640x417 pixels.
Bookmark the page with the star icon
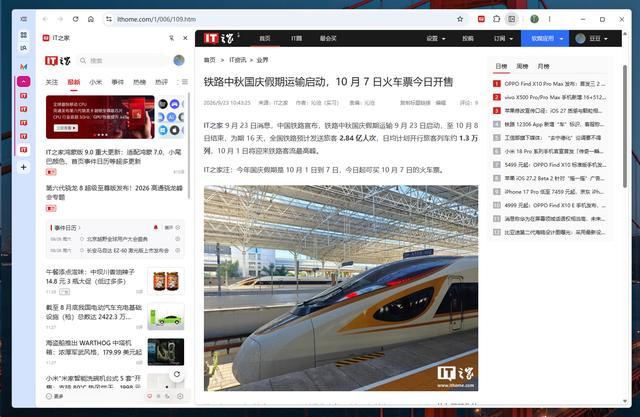point(460,19)
